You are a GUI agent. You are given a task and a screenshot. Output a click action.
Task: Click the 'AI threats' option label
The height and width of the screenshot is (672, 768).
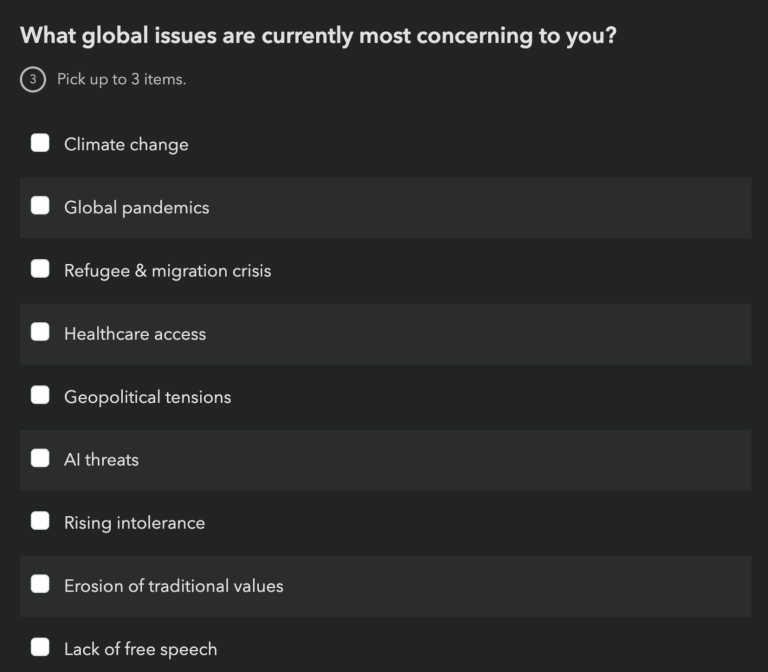101,459
